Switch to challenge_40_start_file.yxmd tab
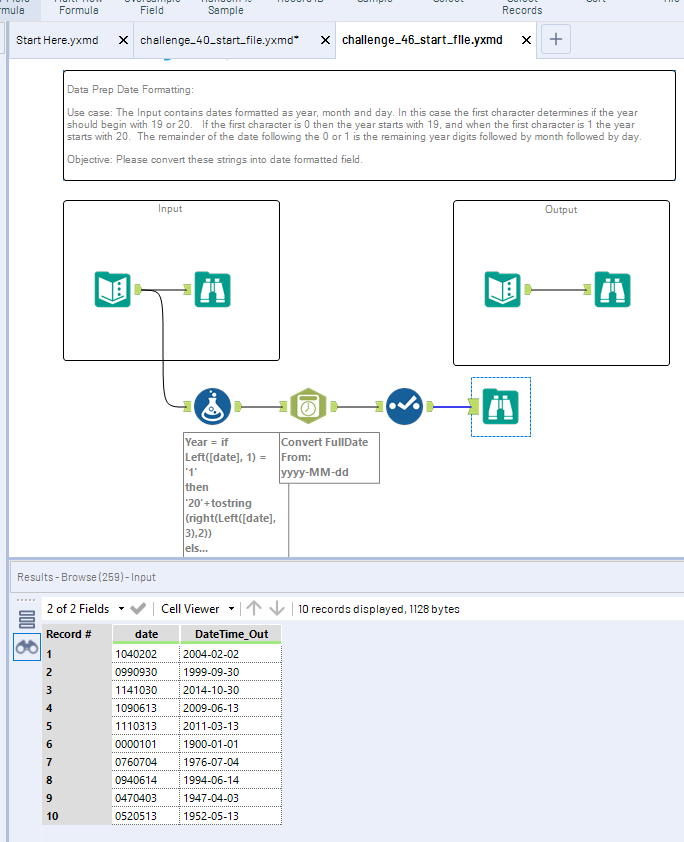The width and height of the screenshot is (684, 842). pos(220,40)
